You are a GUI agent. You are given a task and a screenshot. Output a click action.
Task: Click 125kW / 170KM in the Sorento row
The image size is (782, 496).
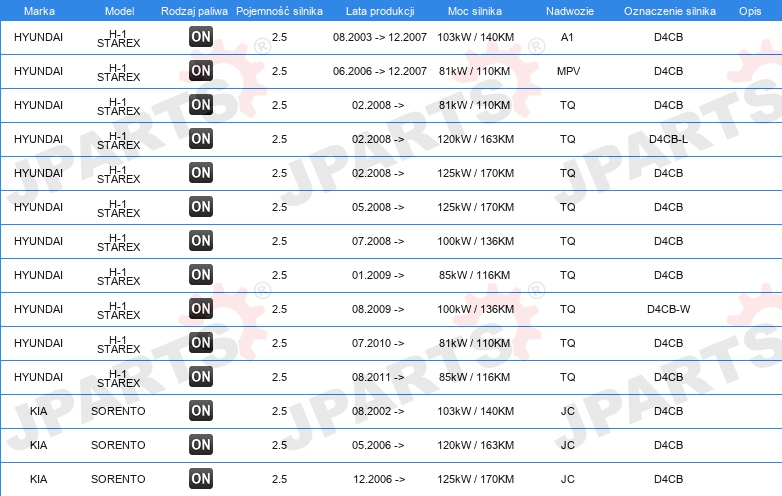475,479
